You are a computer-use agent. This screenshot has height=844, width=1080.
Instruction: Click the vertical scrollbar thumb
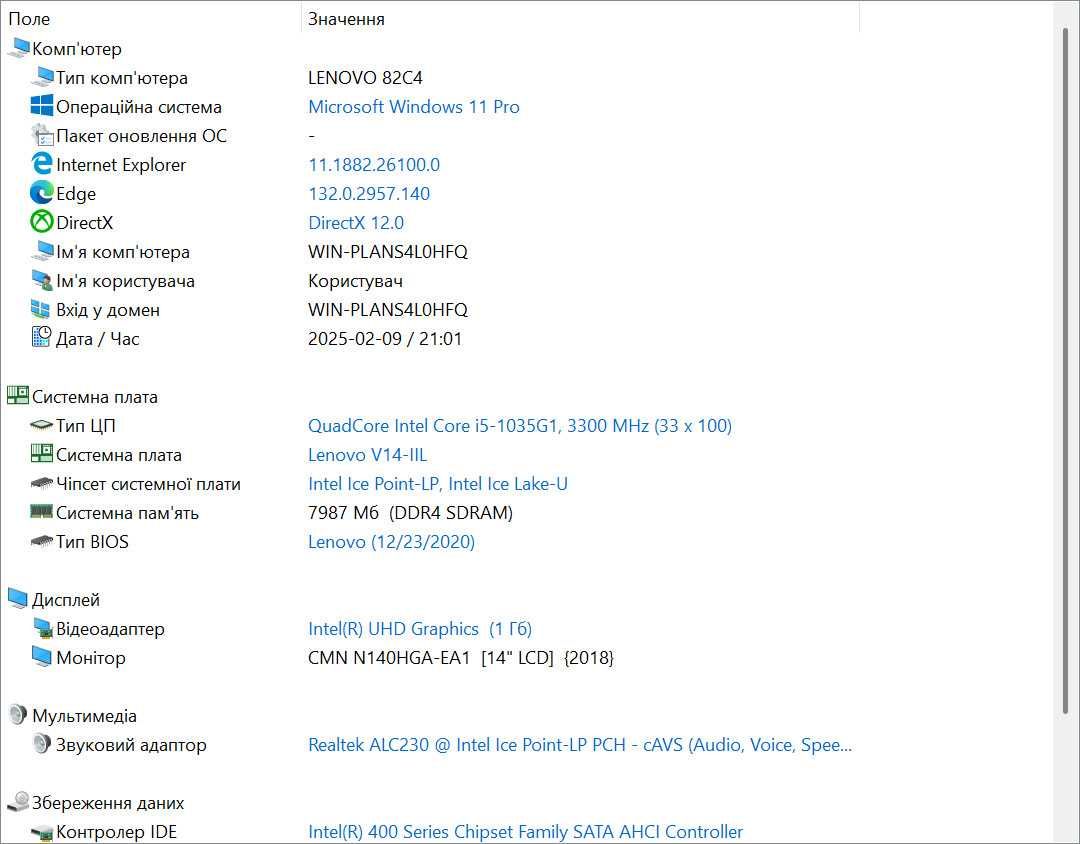click(x=1066, y=369)
